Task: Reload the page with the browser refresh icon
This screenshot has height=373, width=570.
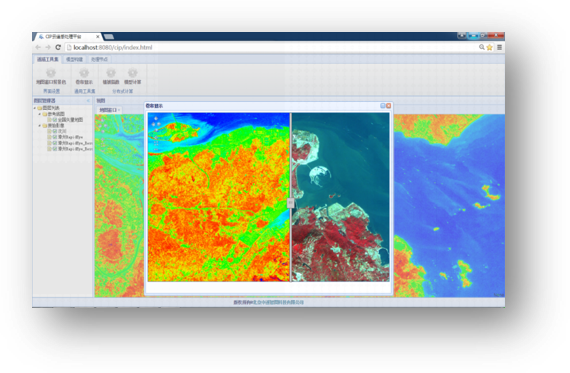Action: (x=58, y=47)
